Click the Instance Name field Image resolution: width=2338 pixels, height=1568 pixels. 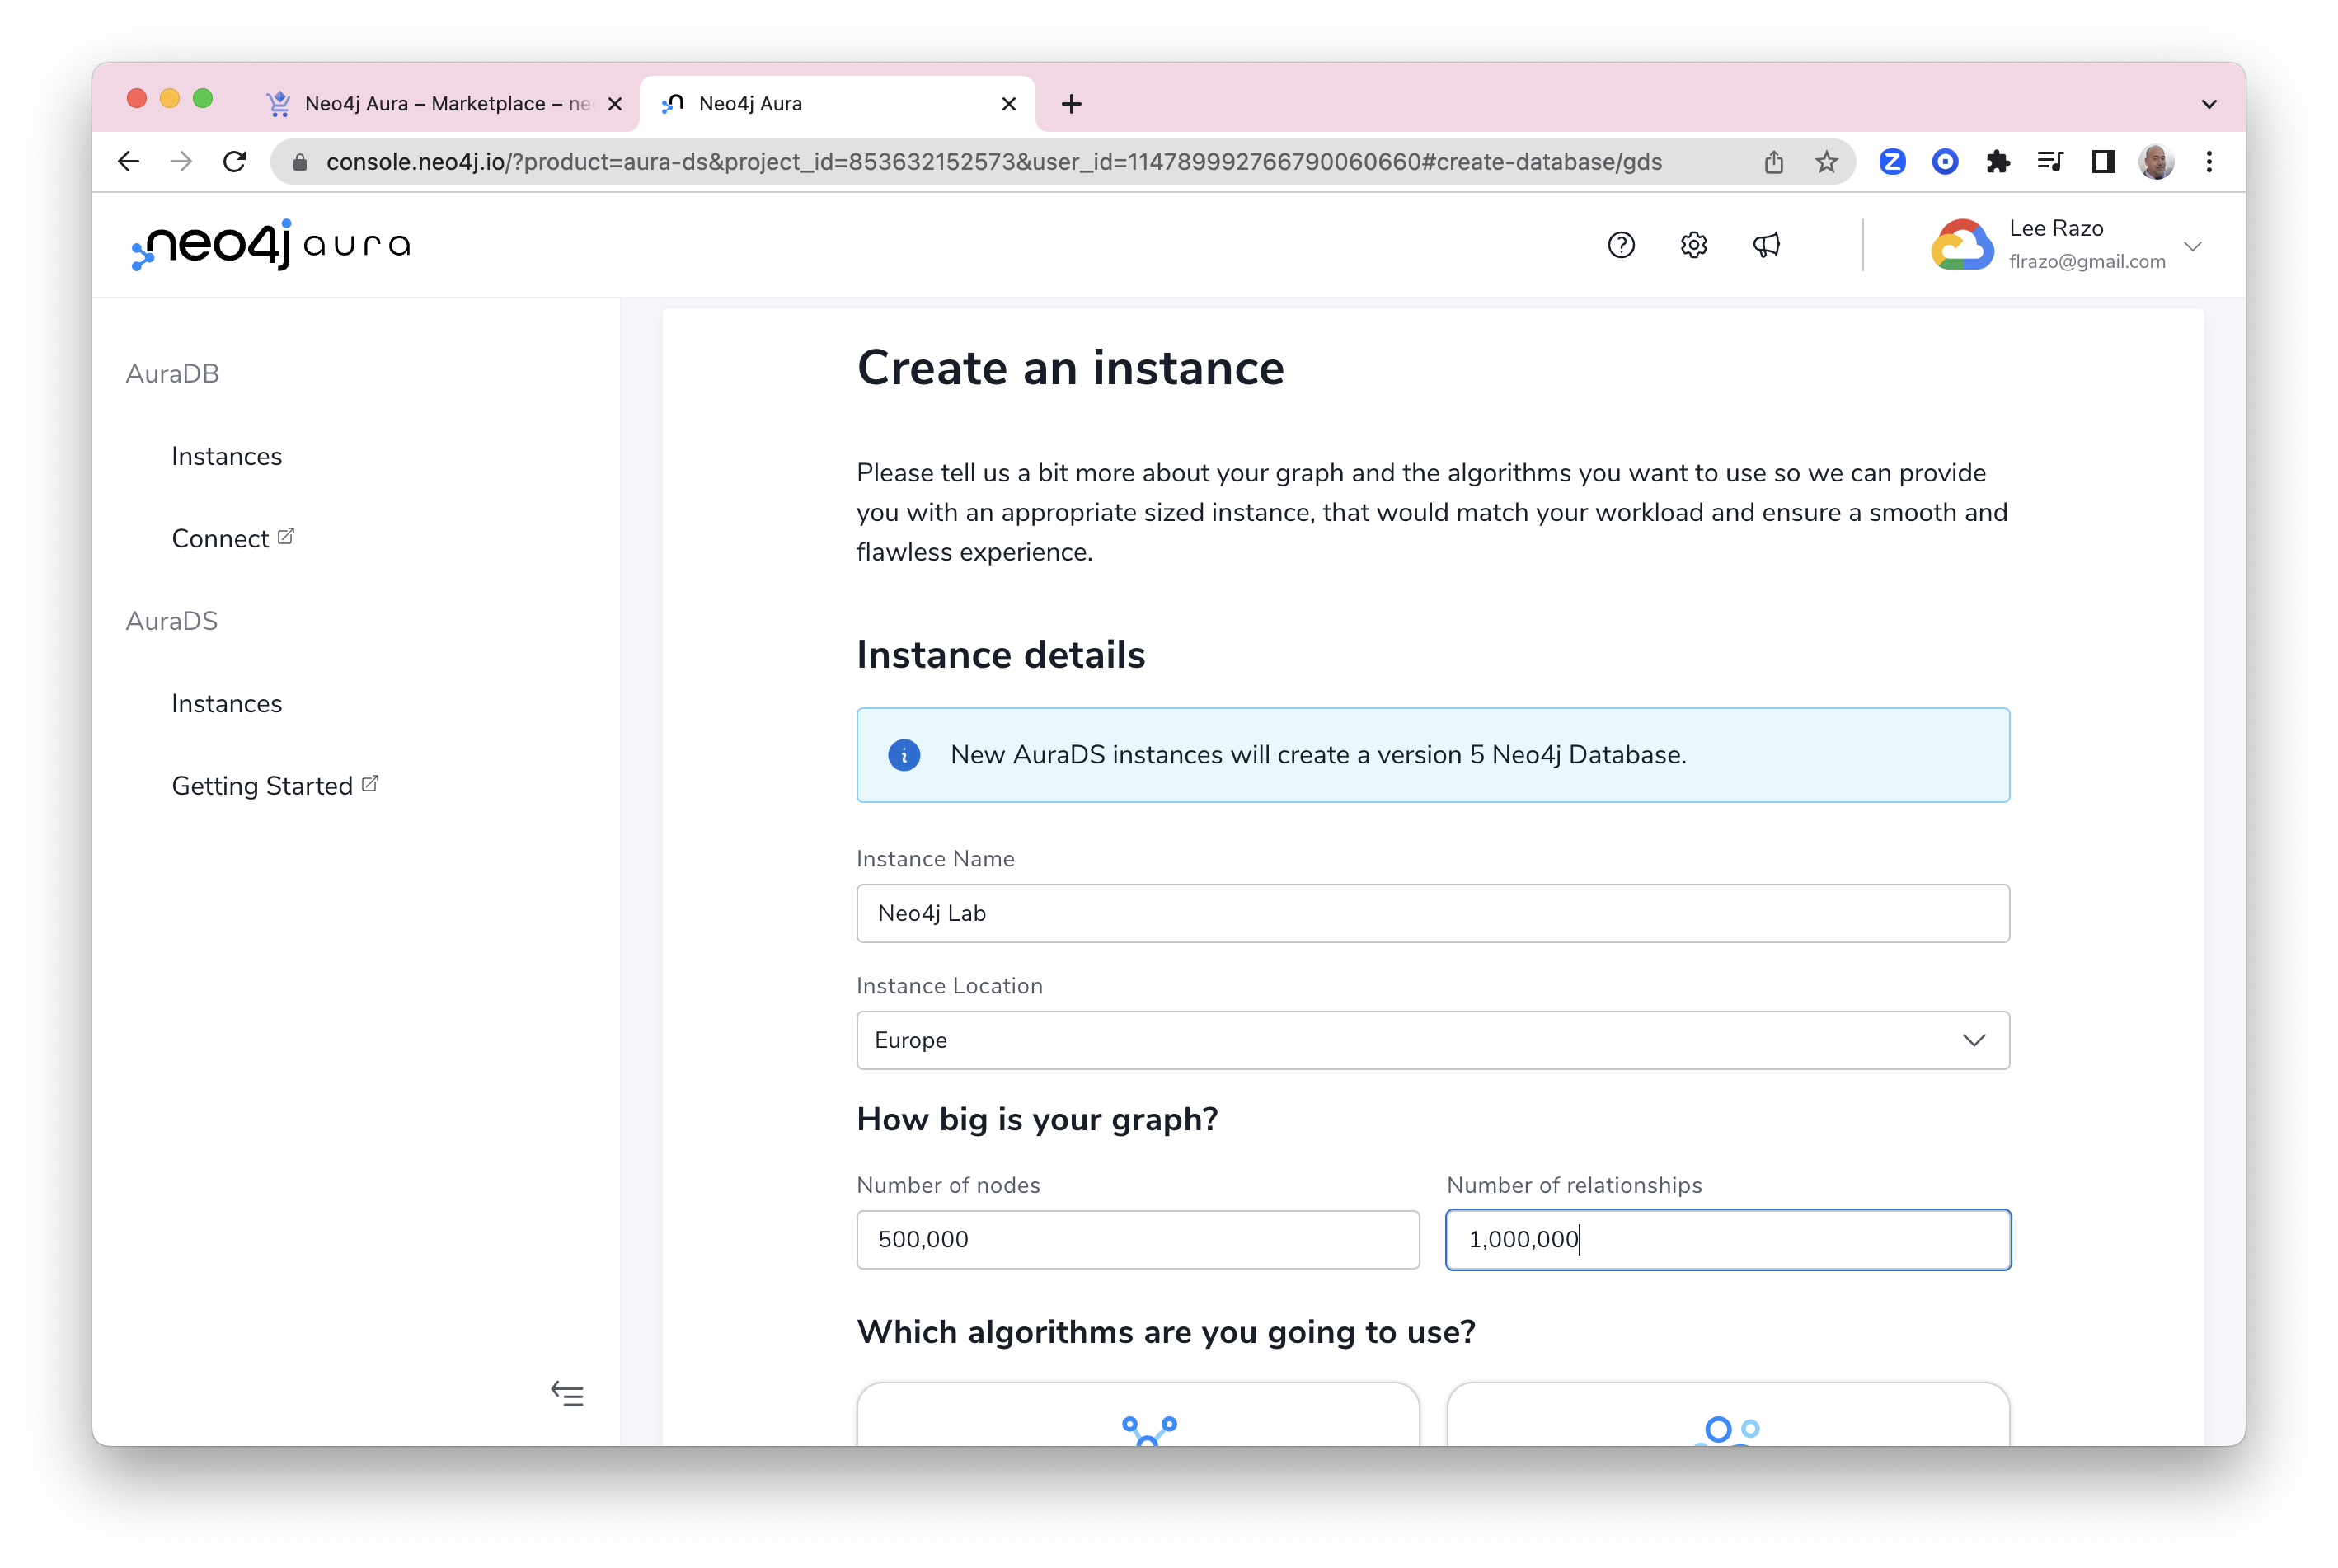coord(1432,913)
